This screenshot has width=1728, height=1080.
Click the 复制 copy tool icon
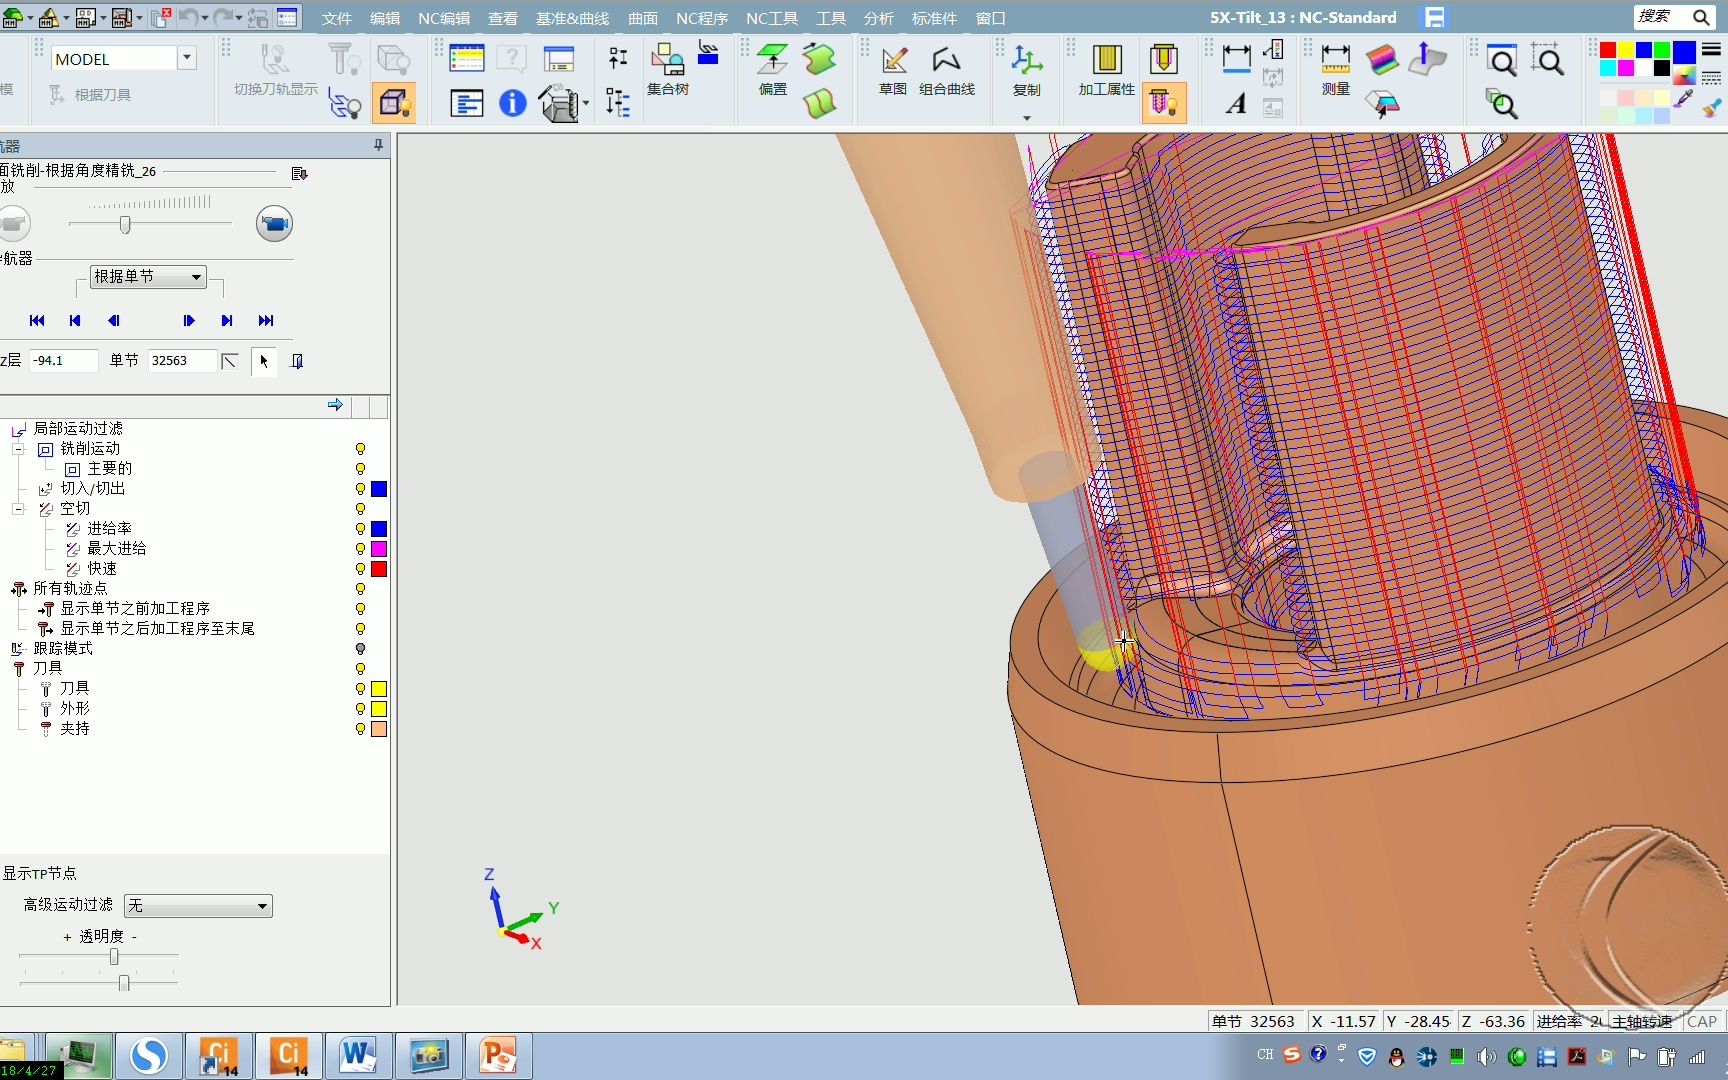click(1026, 61)
